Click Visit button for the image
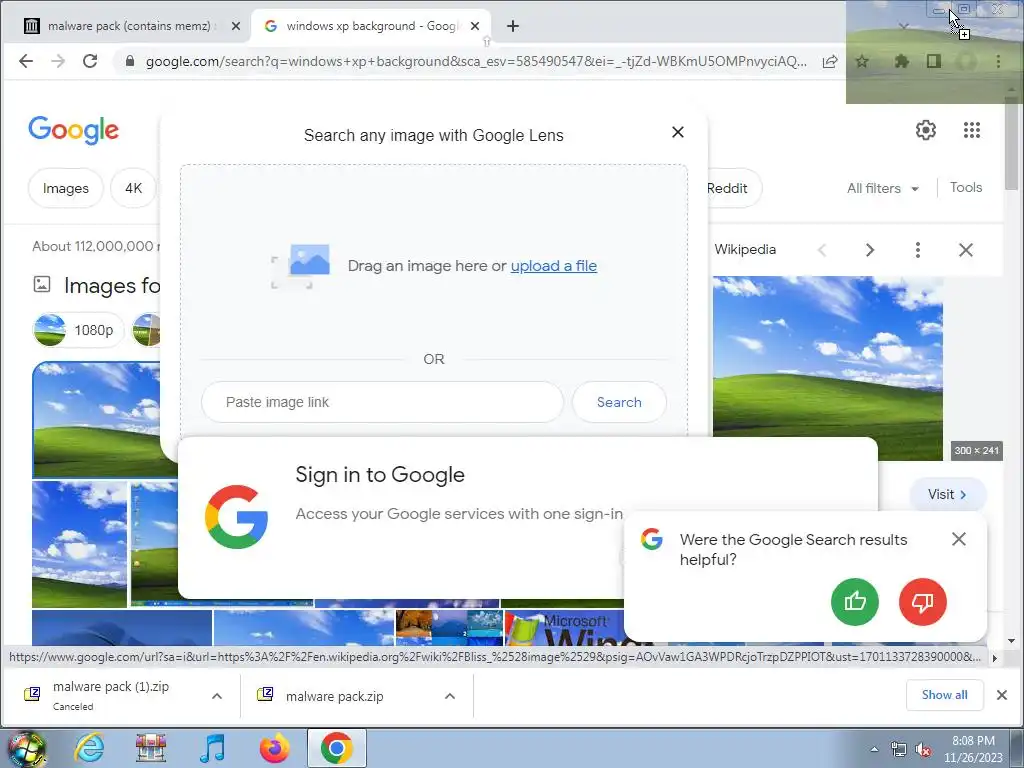 pyautogui.click(x=947, y=494)
